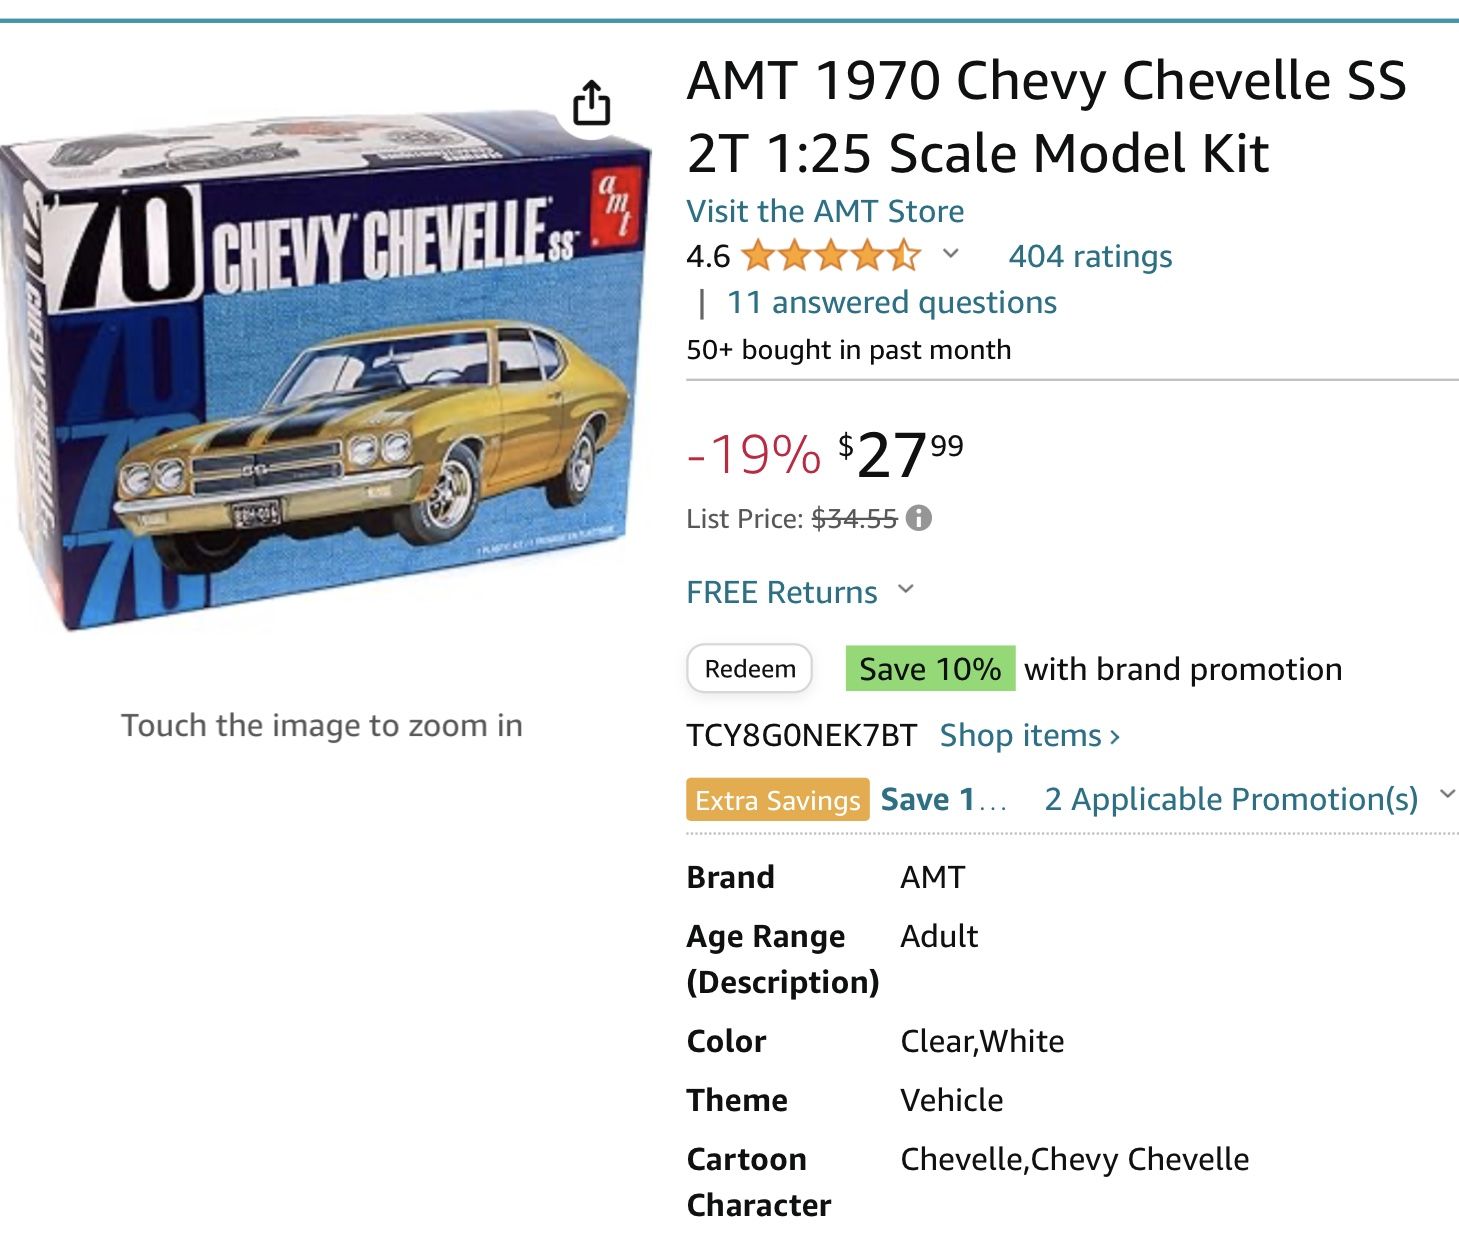1459x1239 pixels.
Task: Expand the FREE Returns dropdown arrow
Action: (906, 590)
